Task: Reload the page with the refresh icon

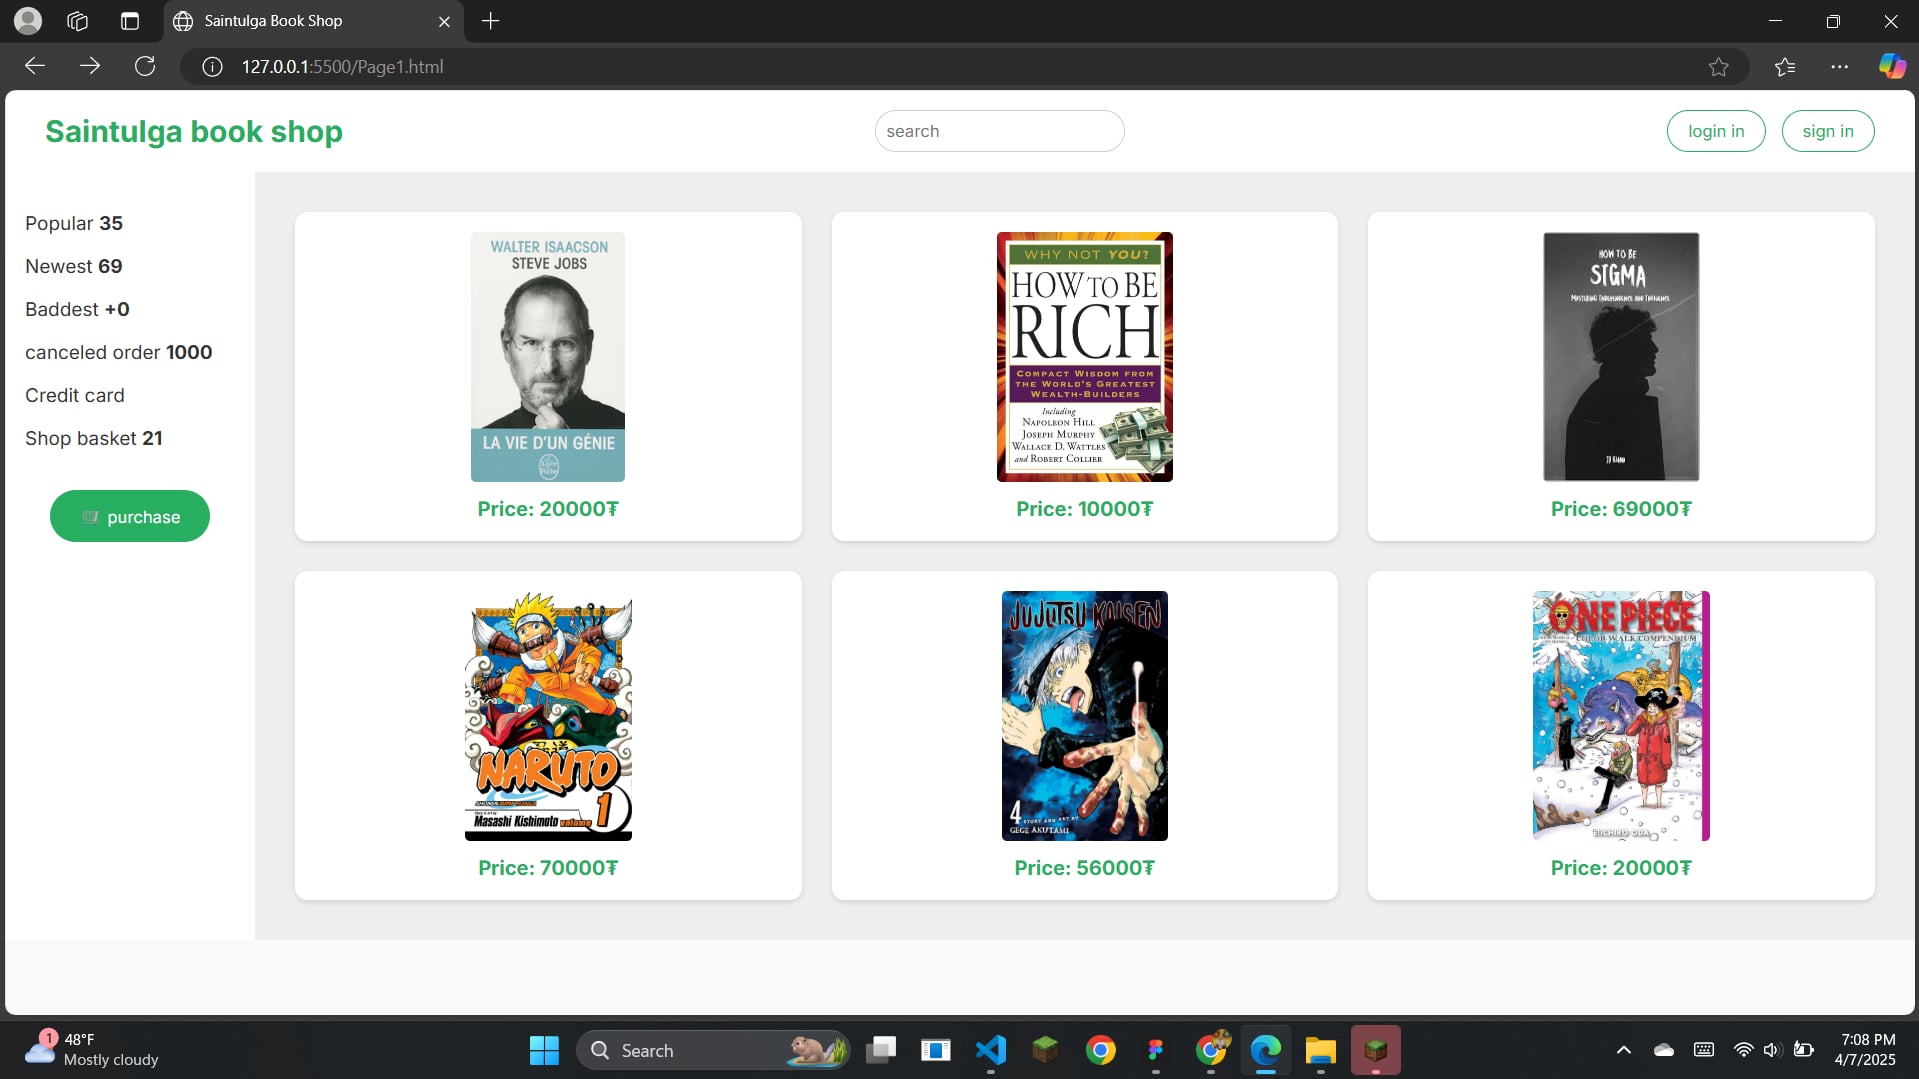Action: pos(145,66)
